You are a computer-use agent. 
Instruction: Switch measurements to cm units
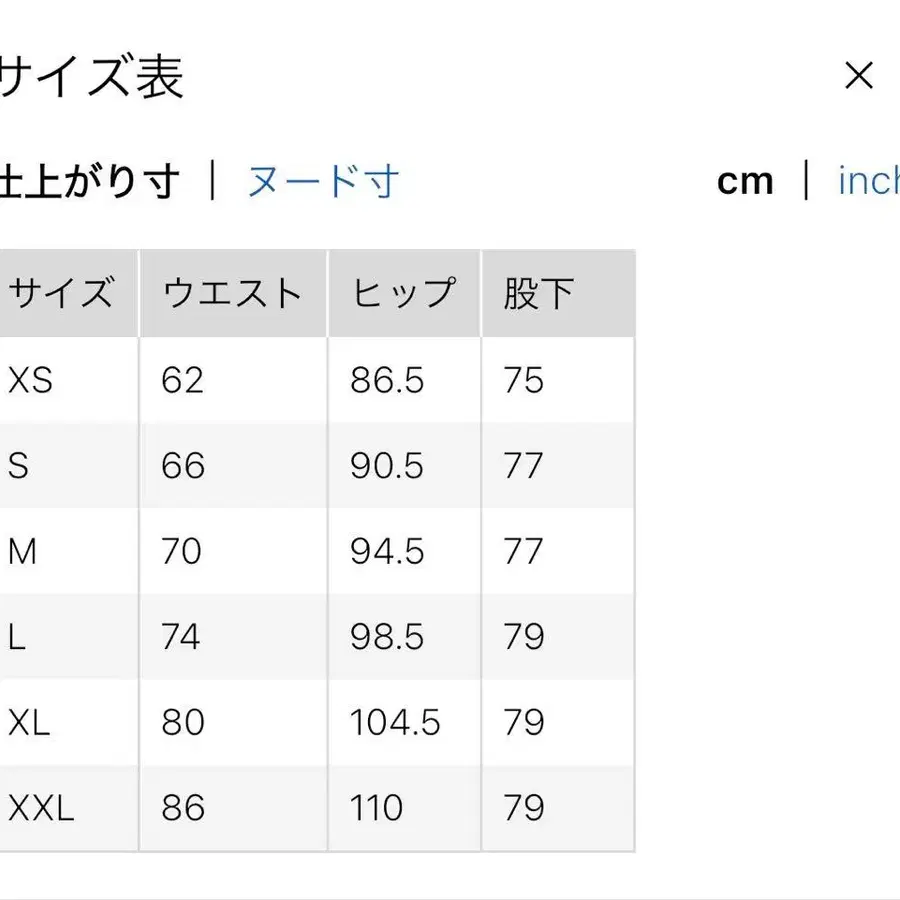pos(744,180)
